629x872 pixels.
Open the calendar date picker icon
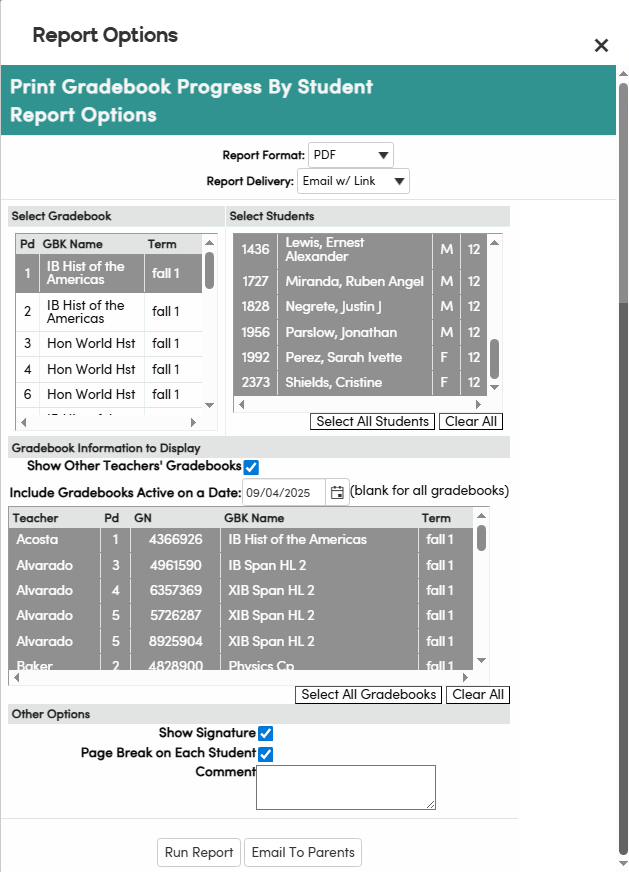[337, 492]
